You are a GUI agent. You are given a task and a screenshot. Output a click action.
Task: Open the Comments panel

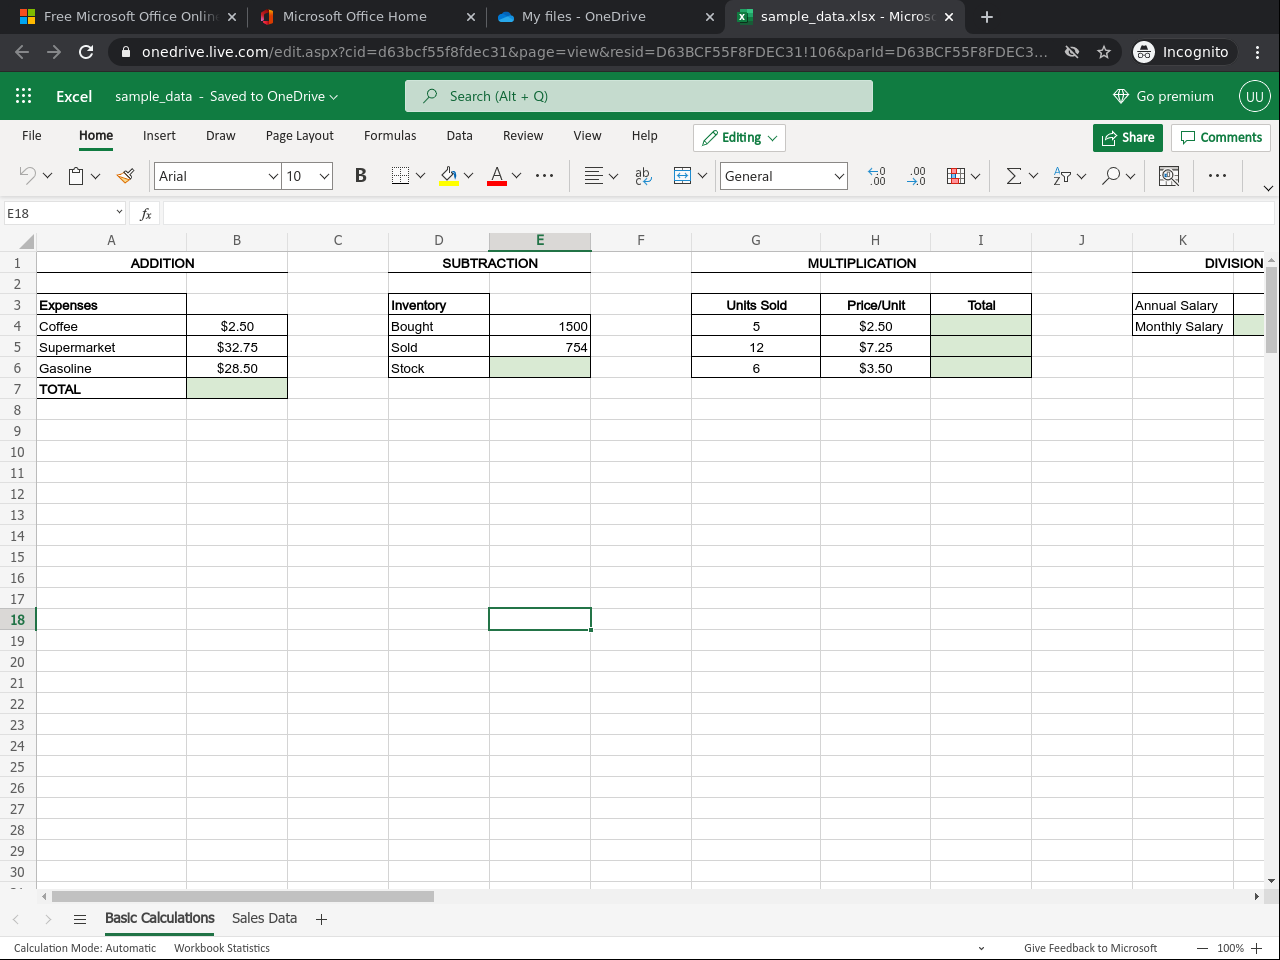(1221, 137)
